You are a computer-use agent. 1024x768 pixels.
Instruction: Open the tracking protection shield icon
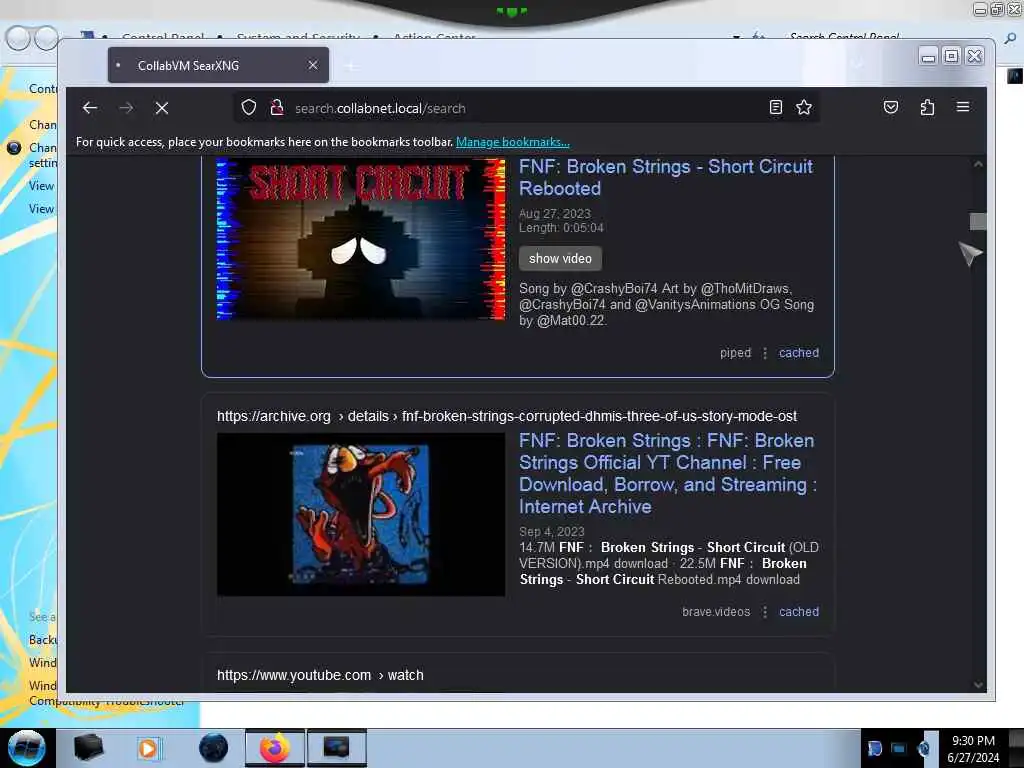(x=249, y=107)
